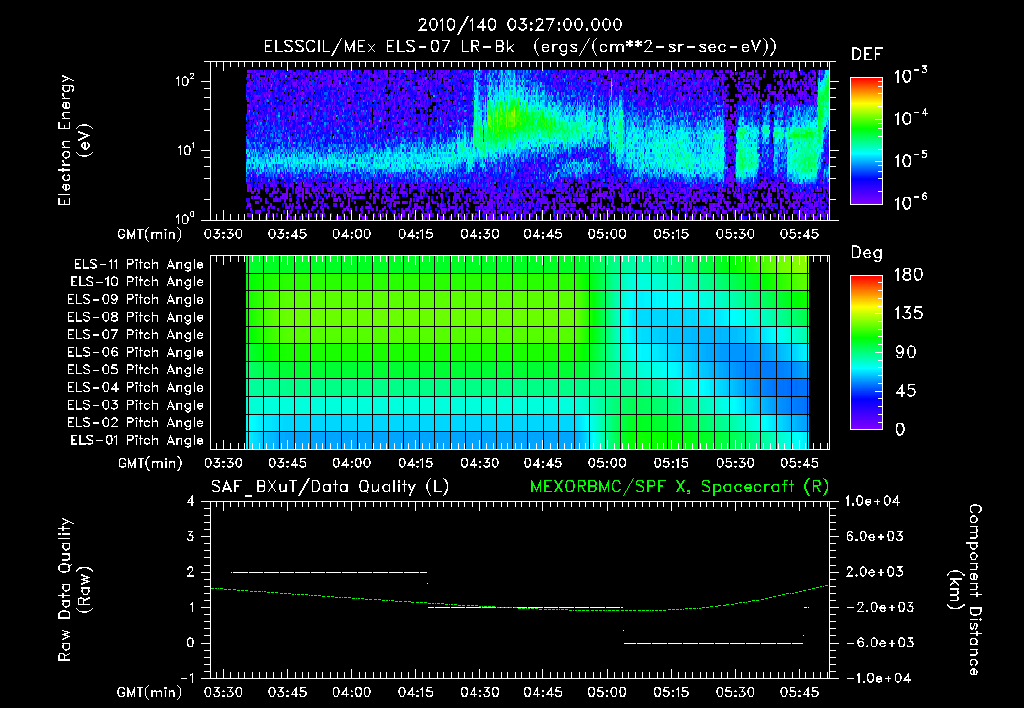Click the 10⁻⁵ value on DEF scale
The image size is (1024, 708).
coord(910,159)
